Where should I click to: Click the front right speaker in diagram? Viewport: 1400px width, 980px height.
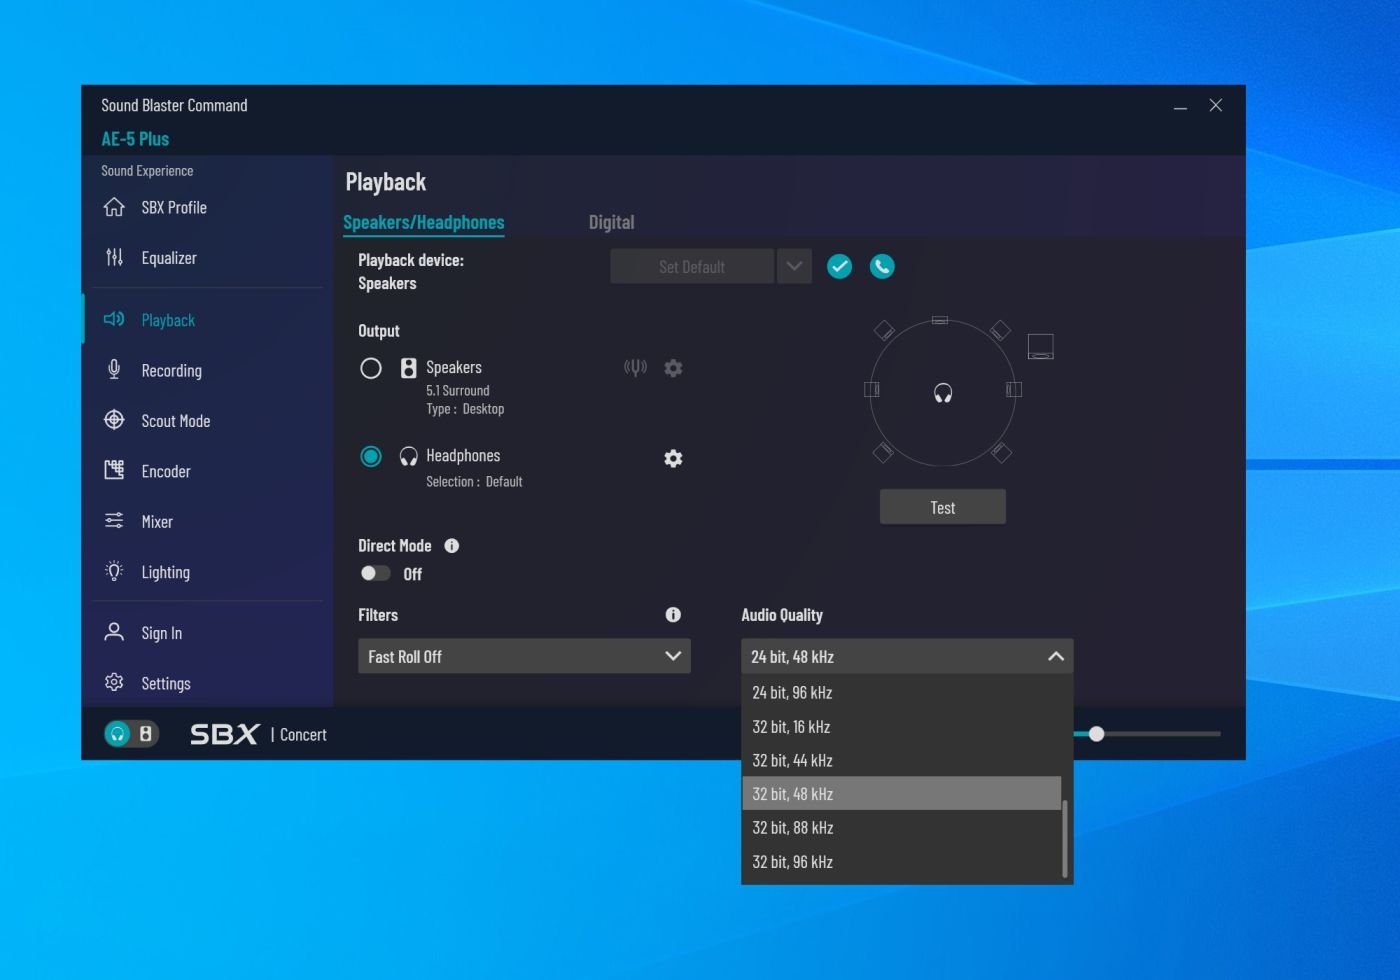pos(1000,330)
